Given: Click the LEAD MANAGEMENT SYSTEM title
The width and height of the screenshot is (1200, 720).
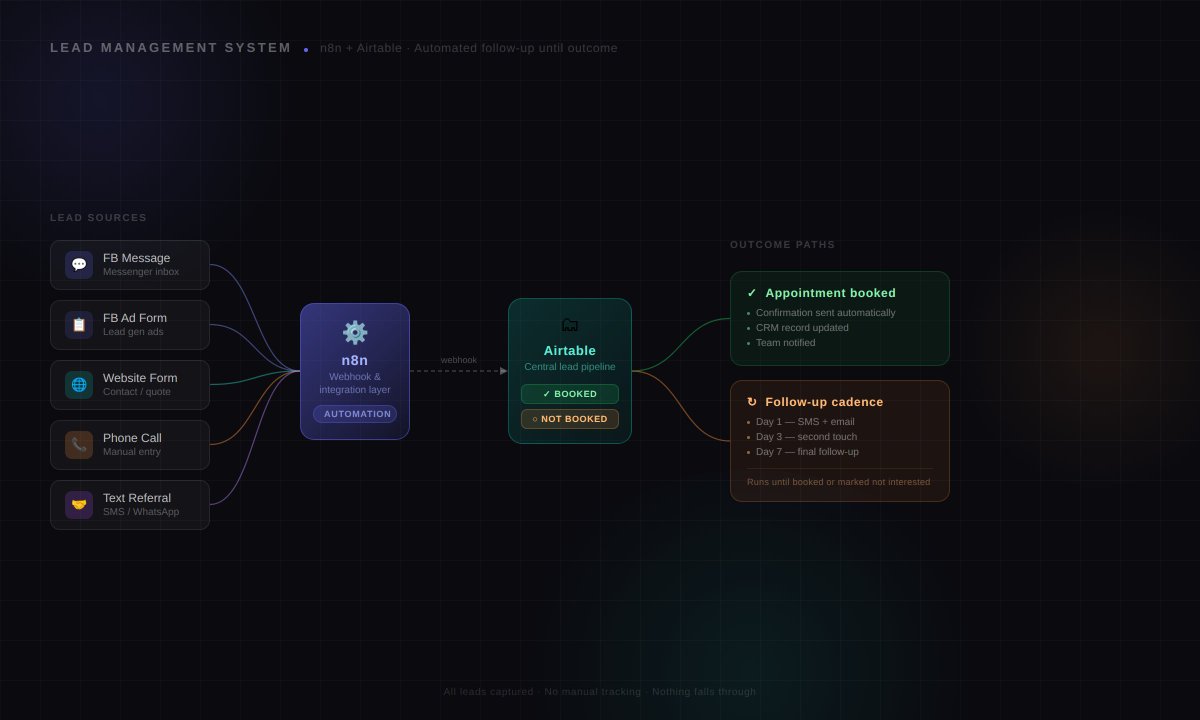Looking at the screenshot, I should (171, 48).
